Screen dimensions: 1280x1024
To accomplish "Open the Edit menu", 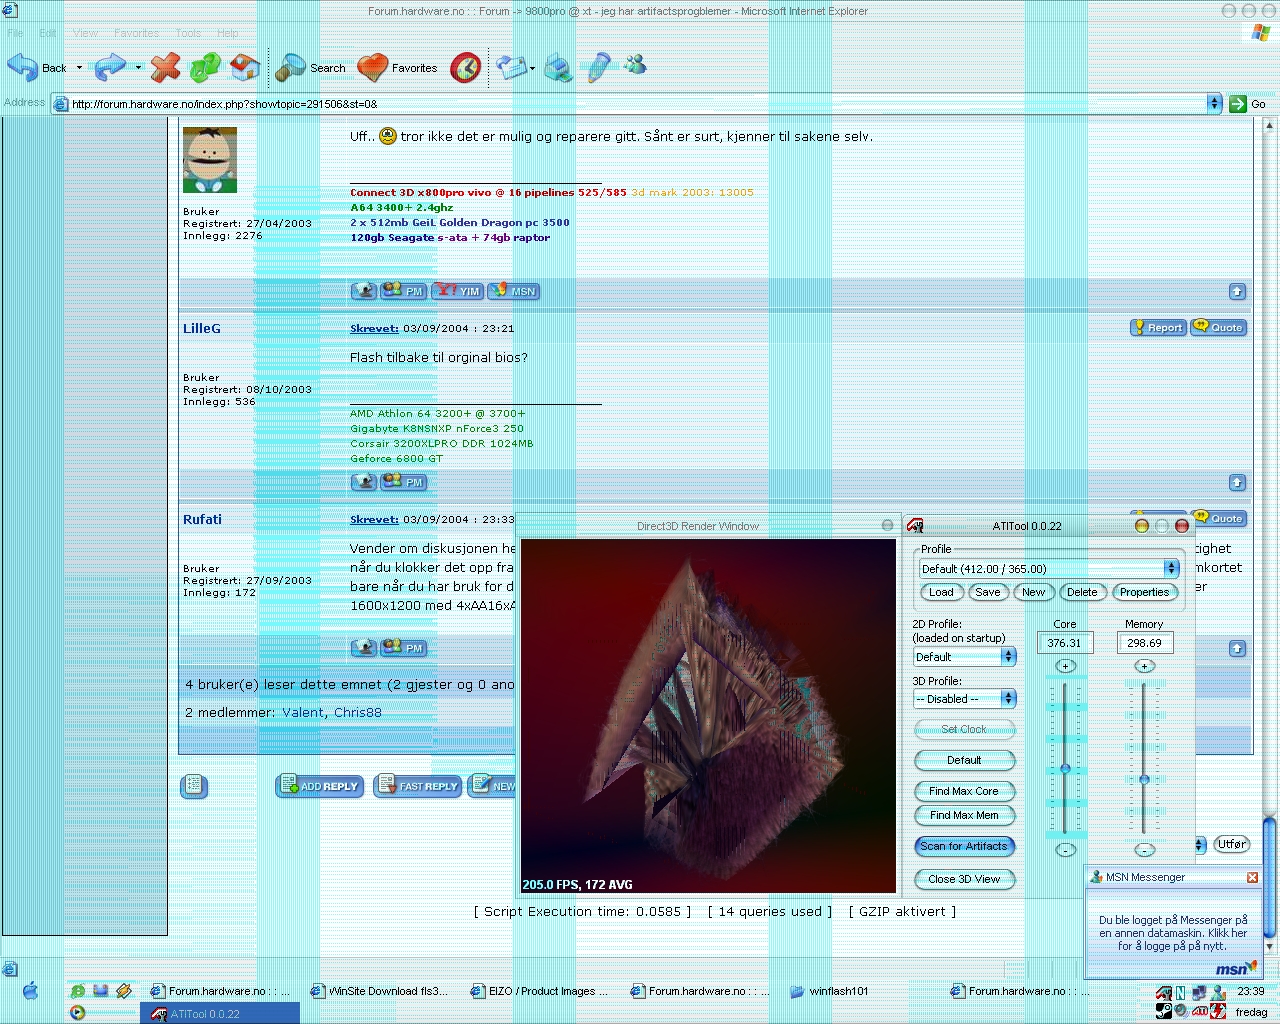I will pyautogui.click(x=47, y=33).
